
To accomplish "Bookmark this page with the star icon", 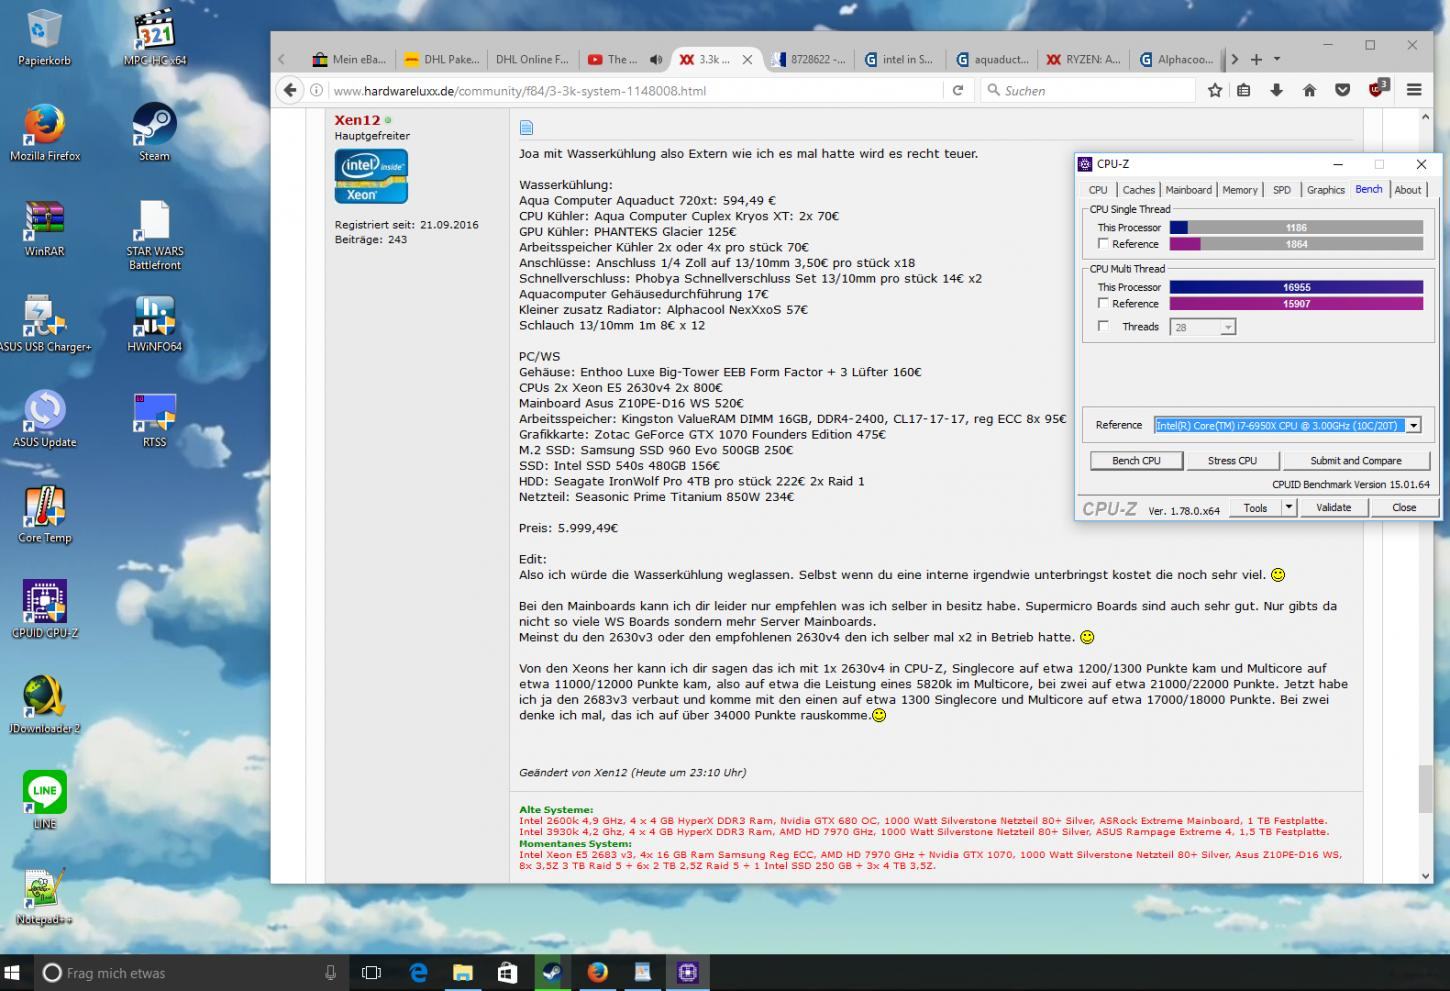I will [1215, 90].
